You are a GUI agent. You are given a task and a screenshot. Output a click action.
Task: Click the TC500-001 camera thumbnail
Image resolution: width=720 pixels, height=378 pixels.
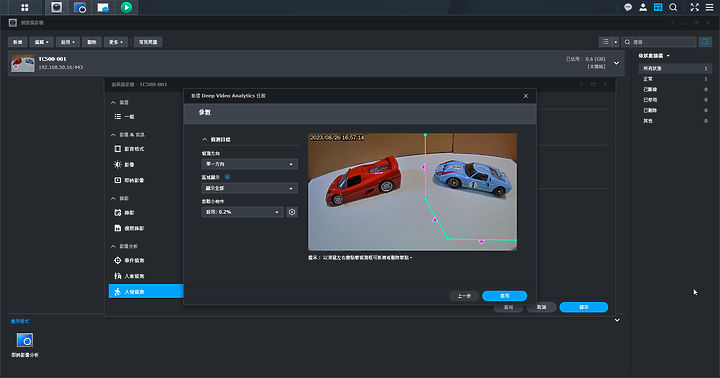[22, 63]
